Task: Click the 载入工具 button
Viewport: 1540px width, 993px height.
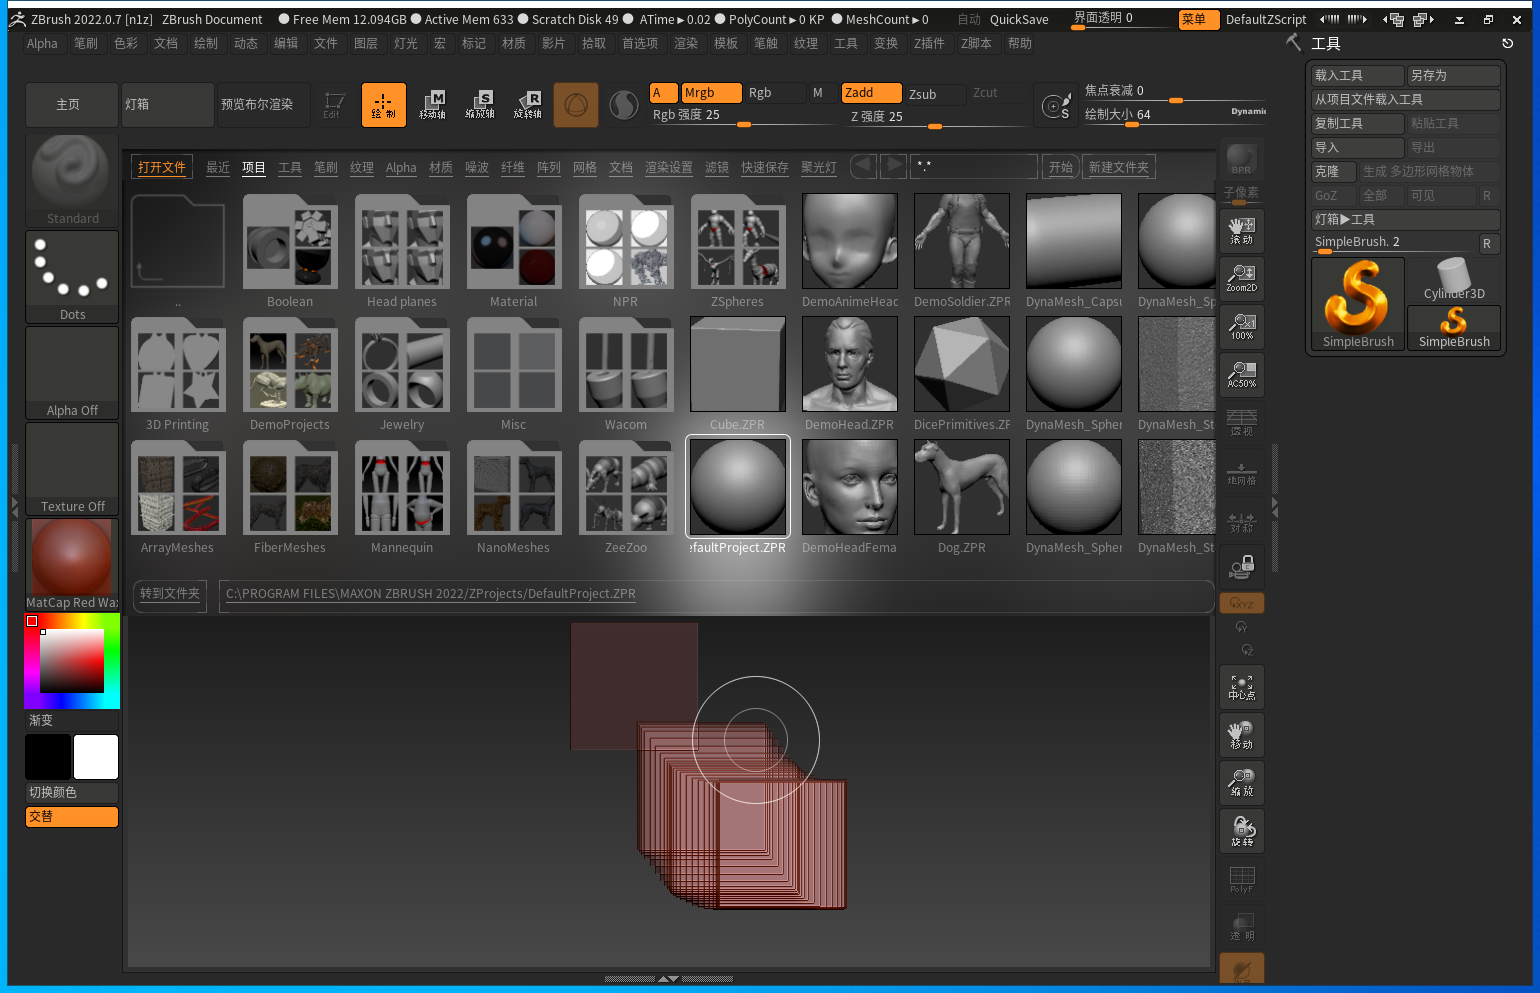Action: [x=1358, y=76]
